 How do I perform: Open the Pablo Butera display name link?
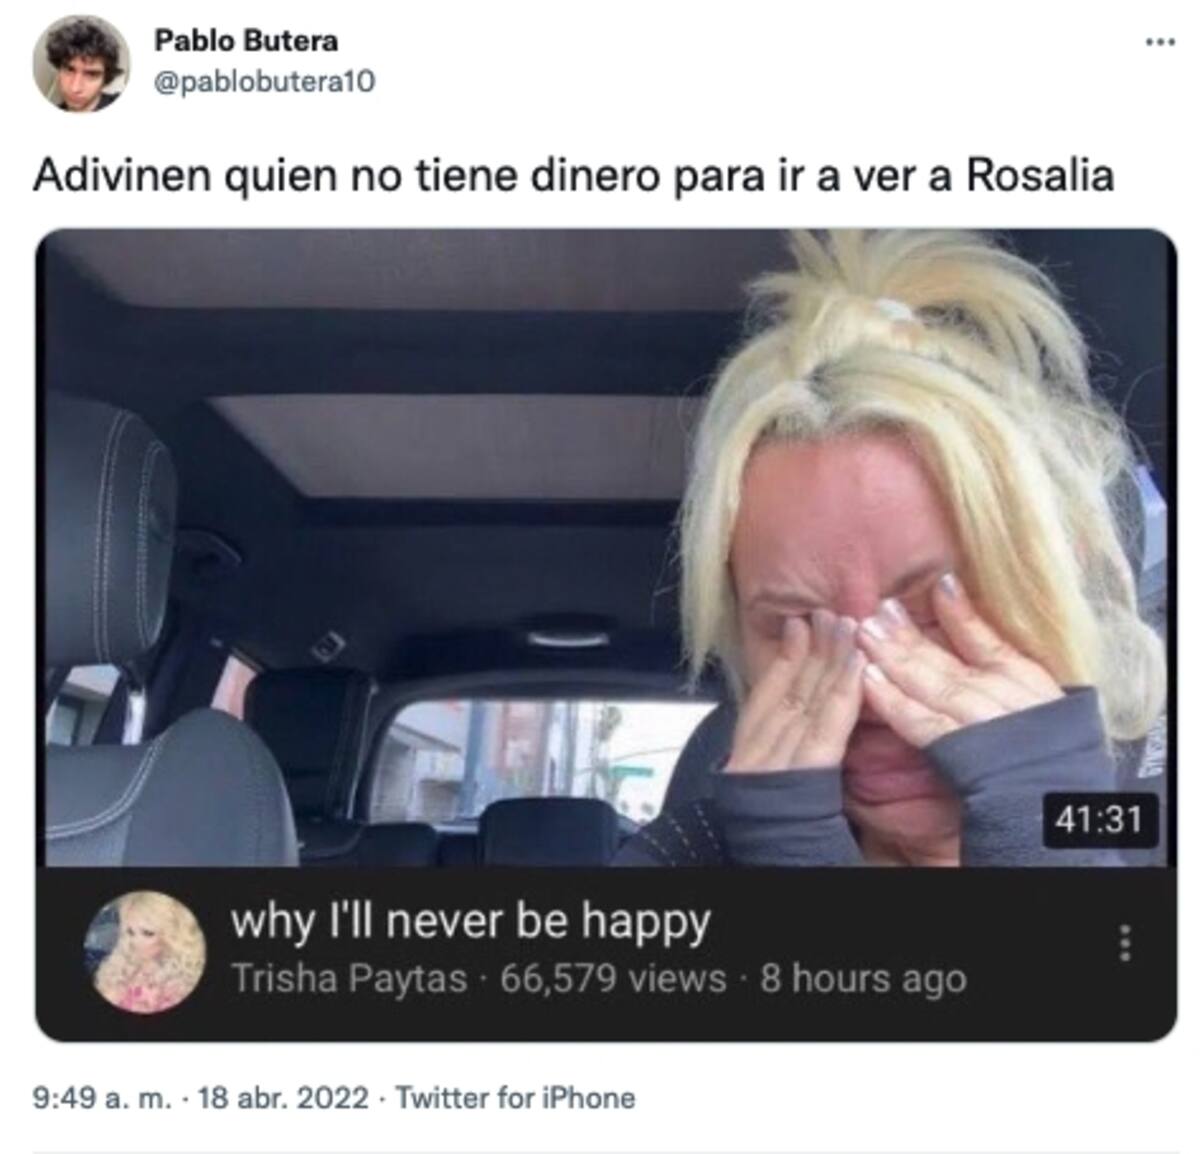[246, 41]
